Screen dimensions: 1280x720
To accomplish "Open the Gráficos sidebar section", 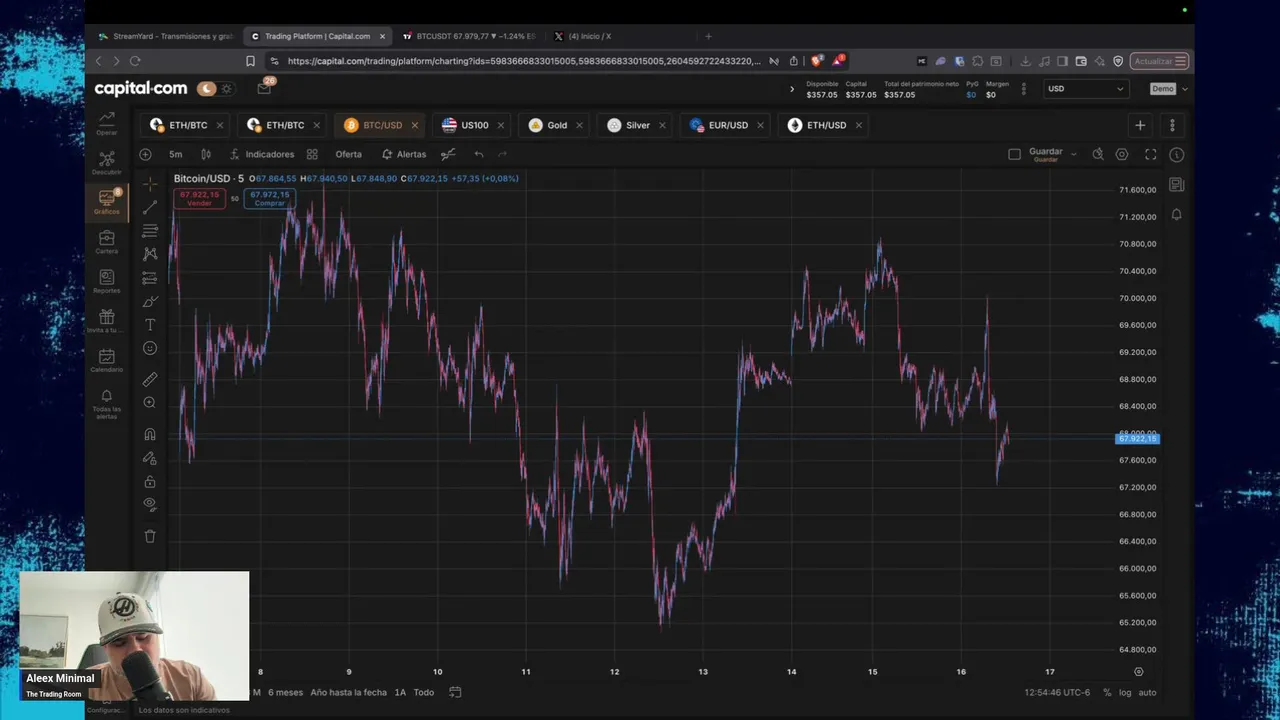I will [106, 202].
